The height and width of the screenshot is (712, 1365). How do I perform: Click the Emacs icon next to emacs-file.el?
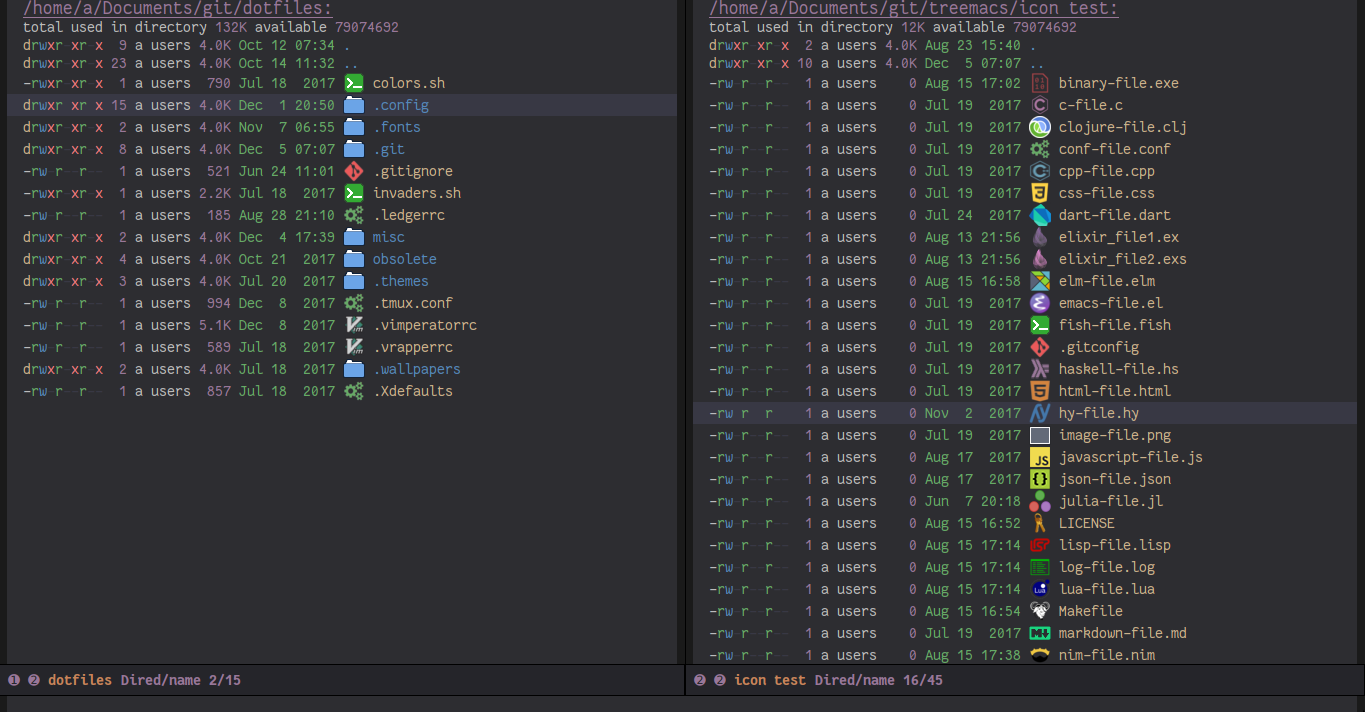[x=1039, y=303]
